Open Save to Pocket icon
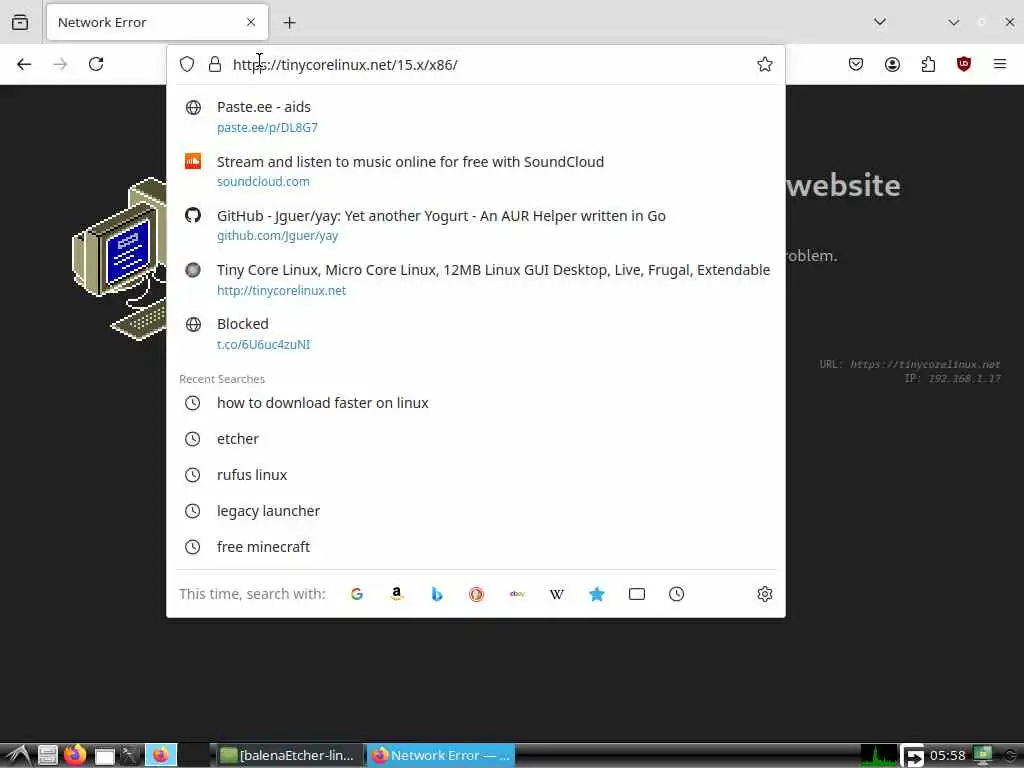Screen dimensions: 1024x768 (856, 64)
